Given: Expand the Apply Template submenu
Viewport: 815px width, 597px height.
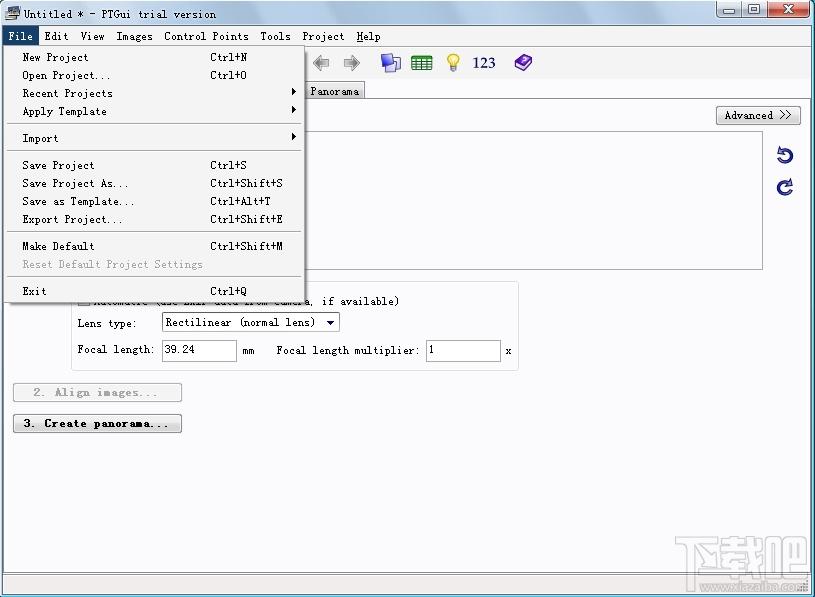Looking at the screenshot, I should point(155,111).
